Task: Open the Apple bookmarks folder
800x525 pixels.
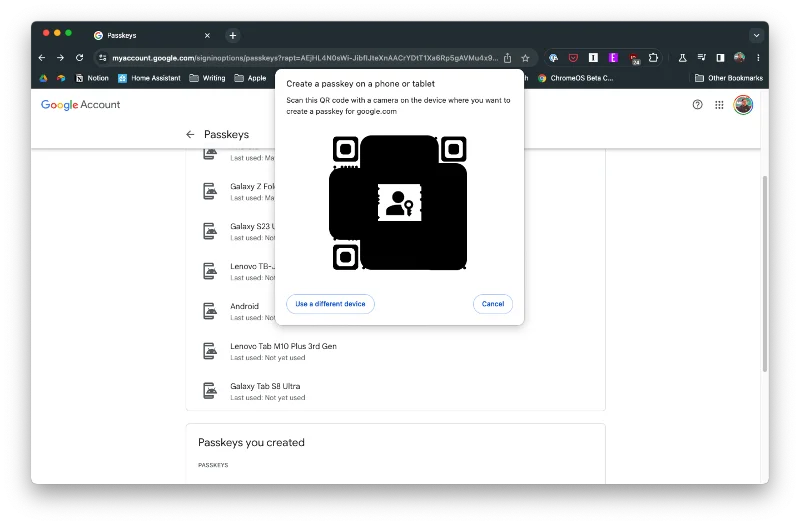Action: (x=250, y=78)
